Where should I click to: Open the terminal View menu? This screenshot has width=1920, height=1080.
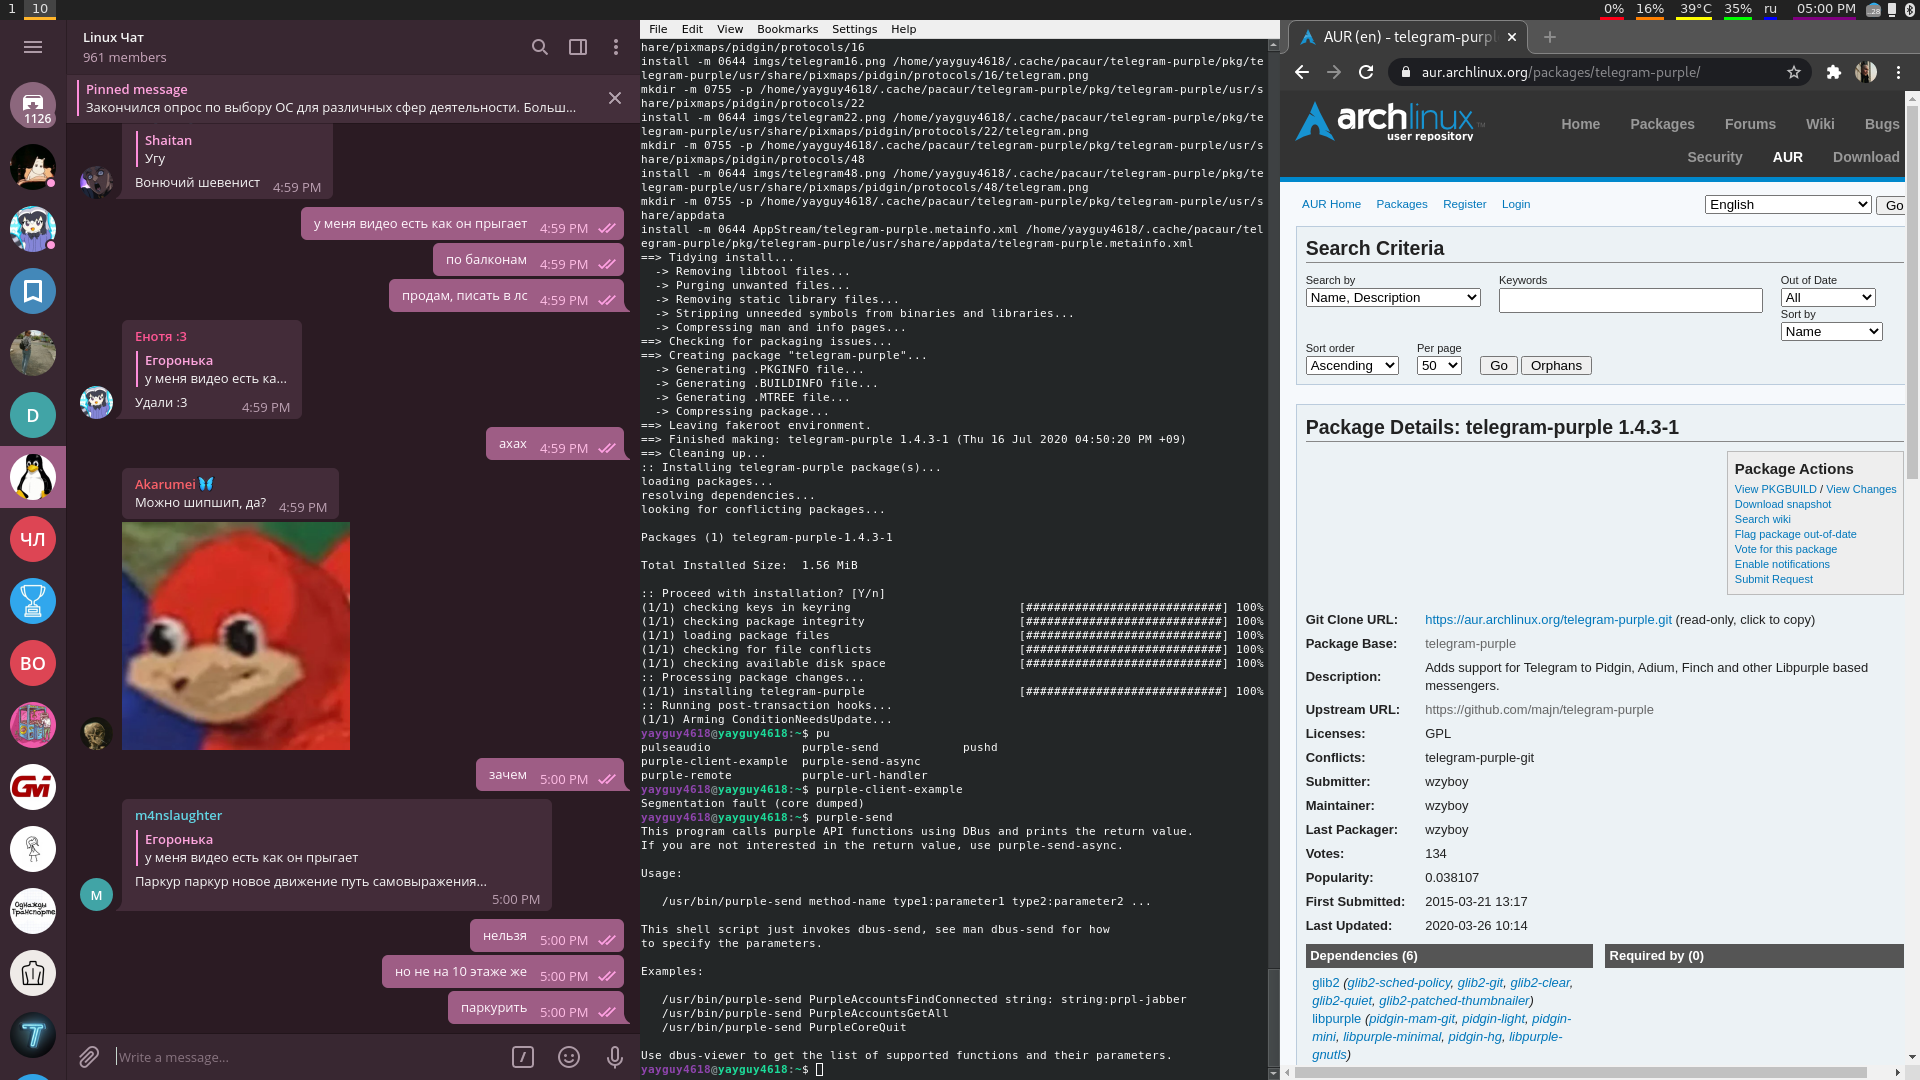[x=730, y=29]
